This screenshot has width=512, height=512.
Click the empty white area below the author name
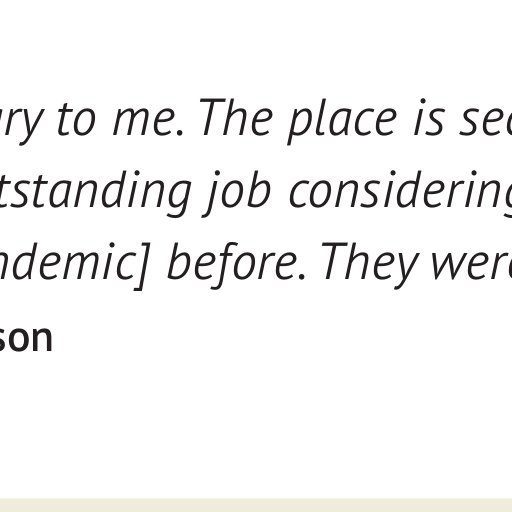[256, 427]
